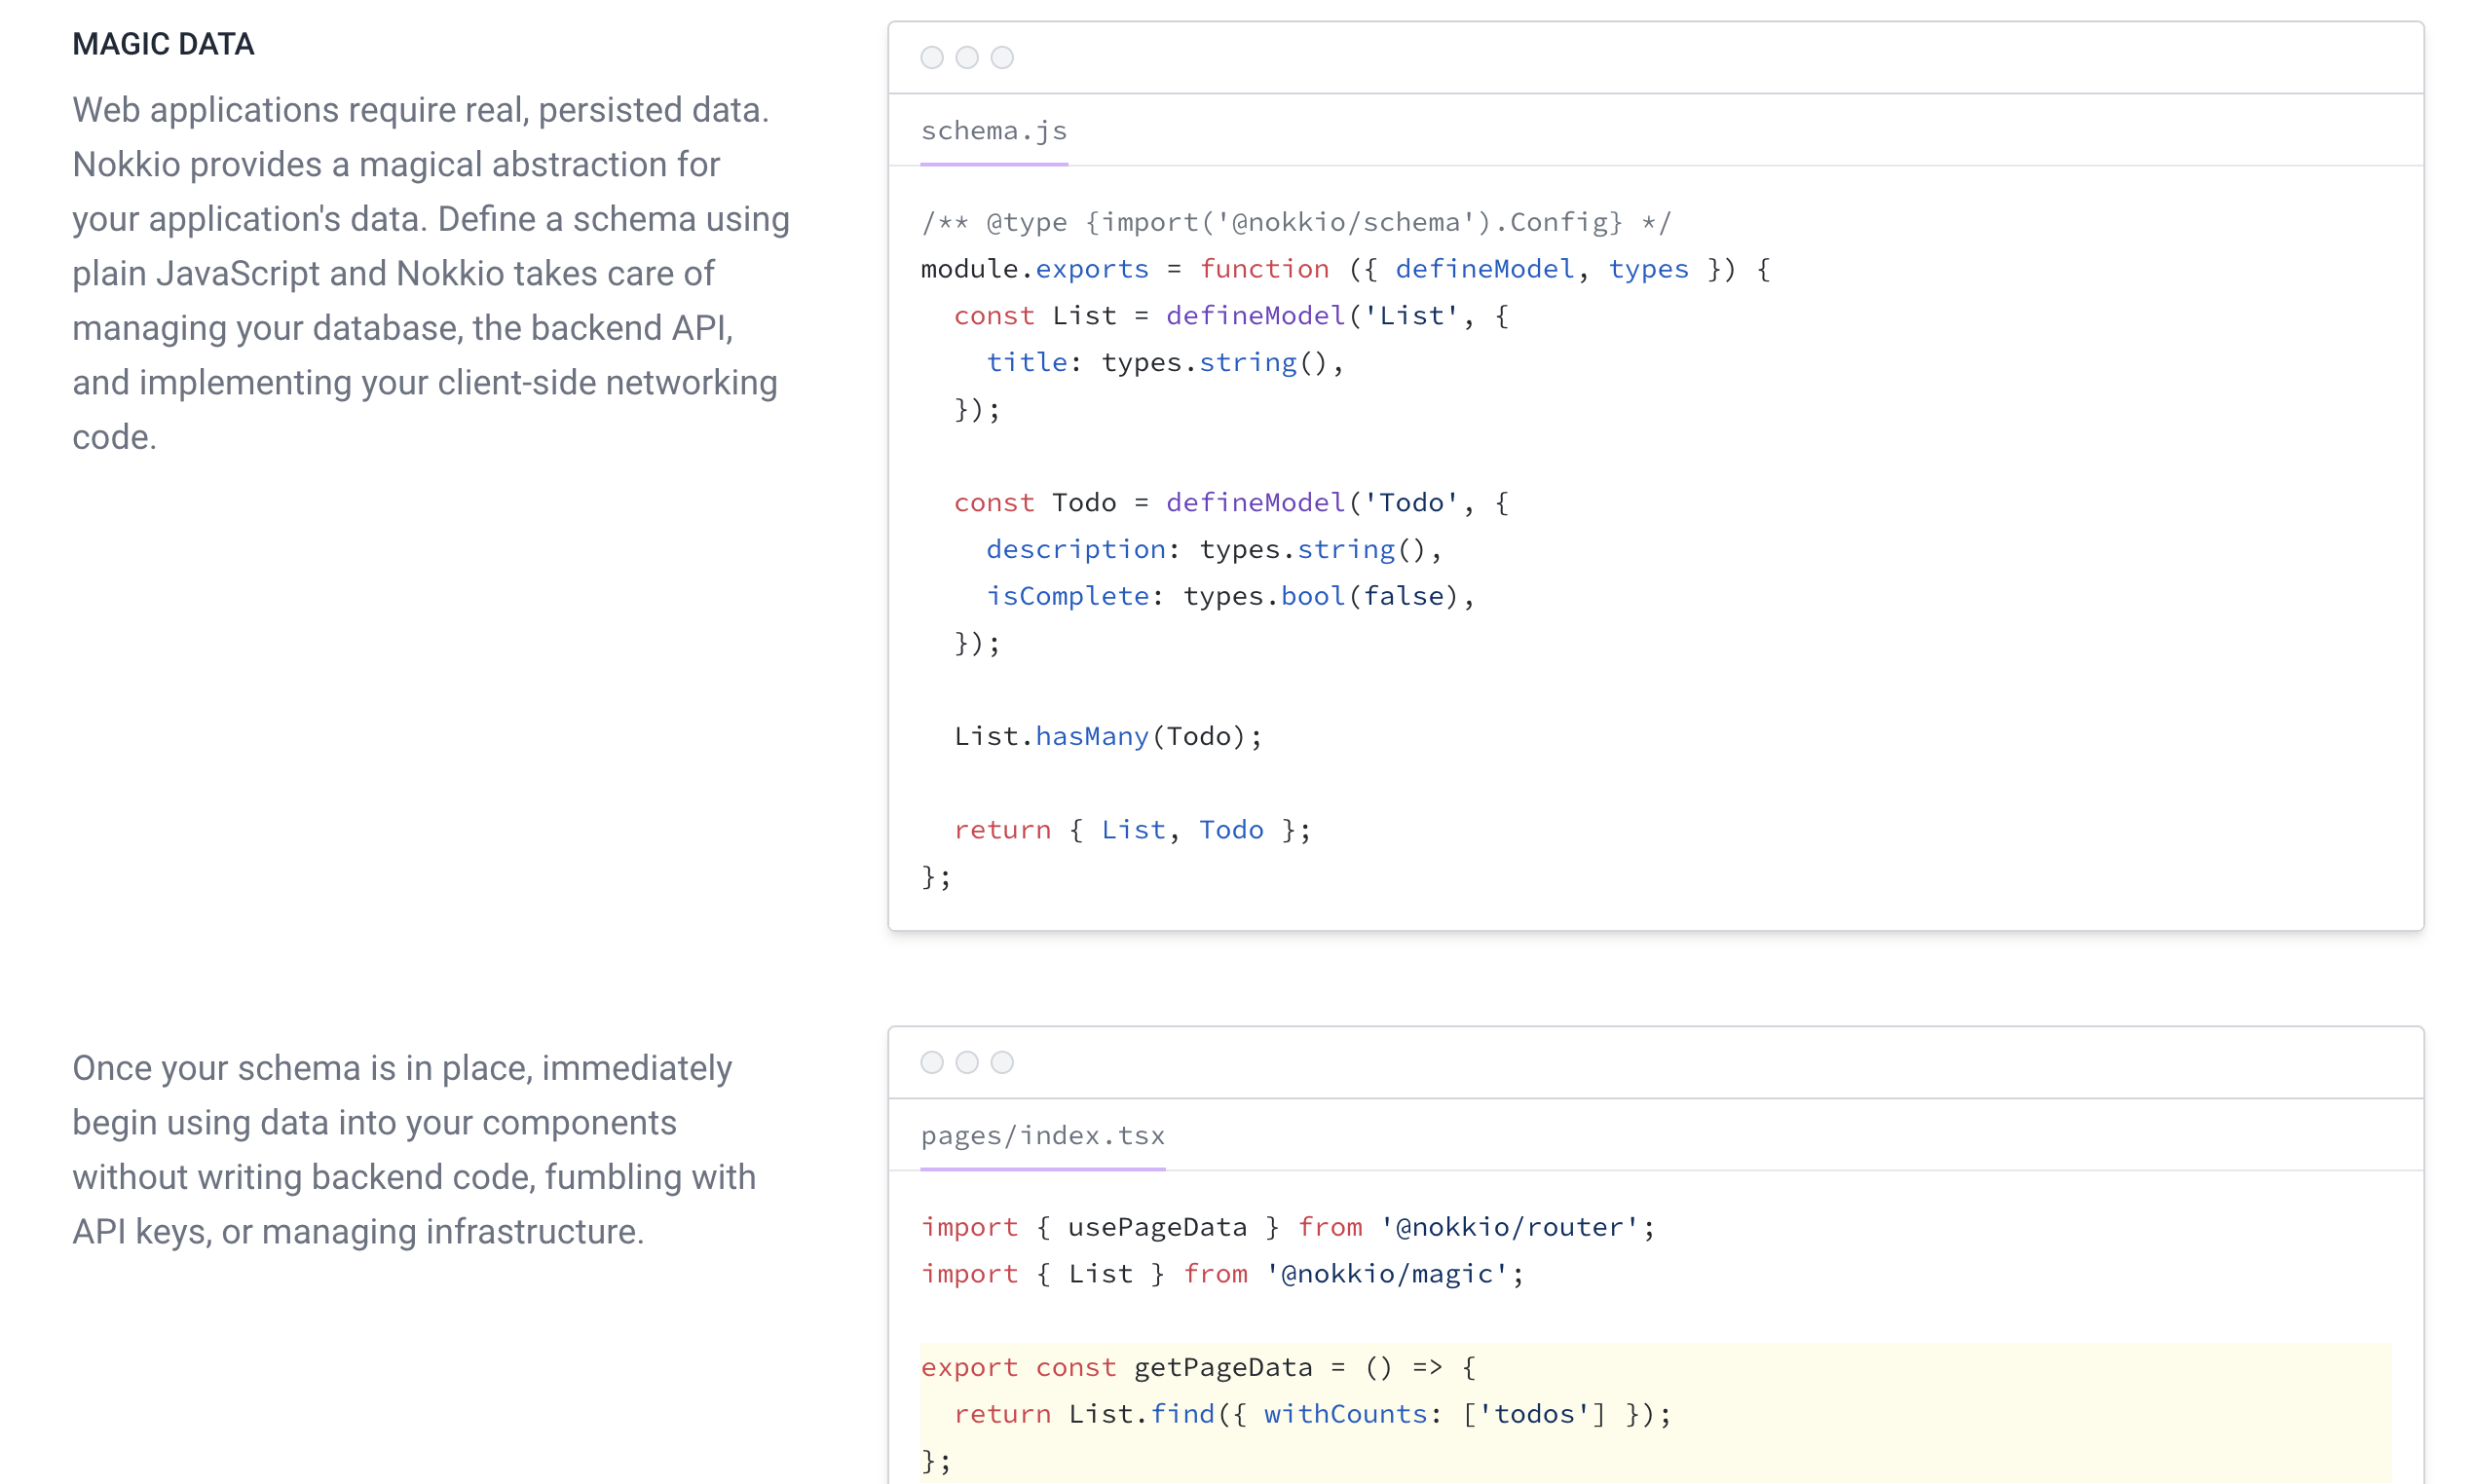Click the "@type {import('@nokkio/schema').Config}" comment line
This screenshot has height=1484, width=2474.
tap(1295, 222)
